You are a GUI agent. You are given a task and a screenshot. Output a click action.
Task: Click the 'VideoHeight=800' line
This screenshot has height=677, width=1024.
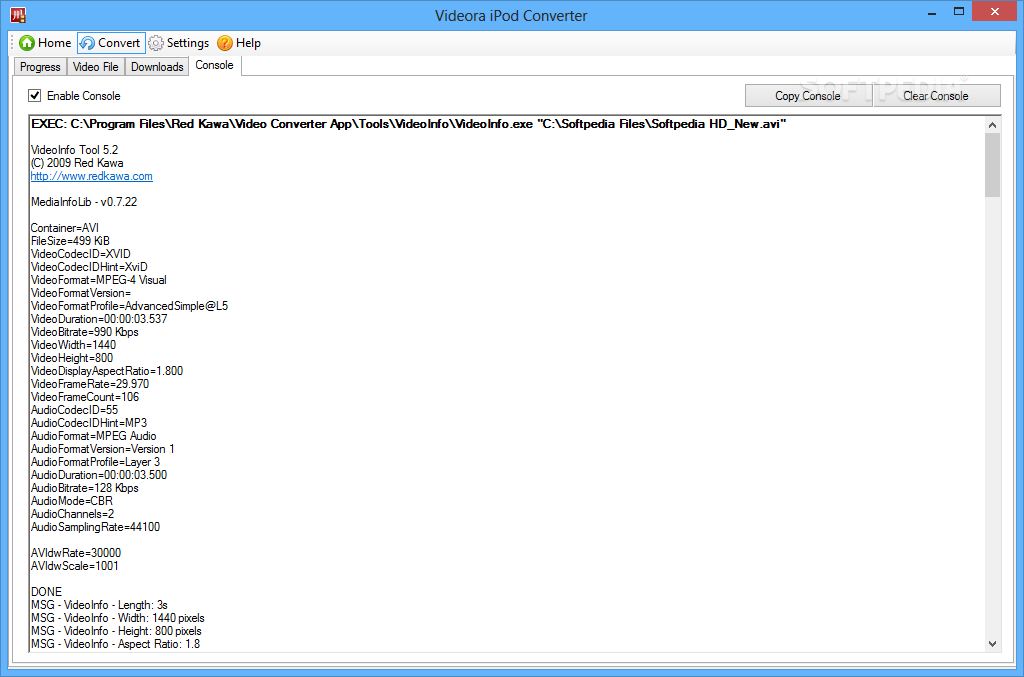72,358
